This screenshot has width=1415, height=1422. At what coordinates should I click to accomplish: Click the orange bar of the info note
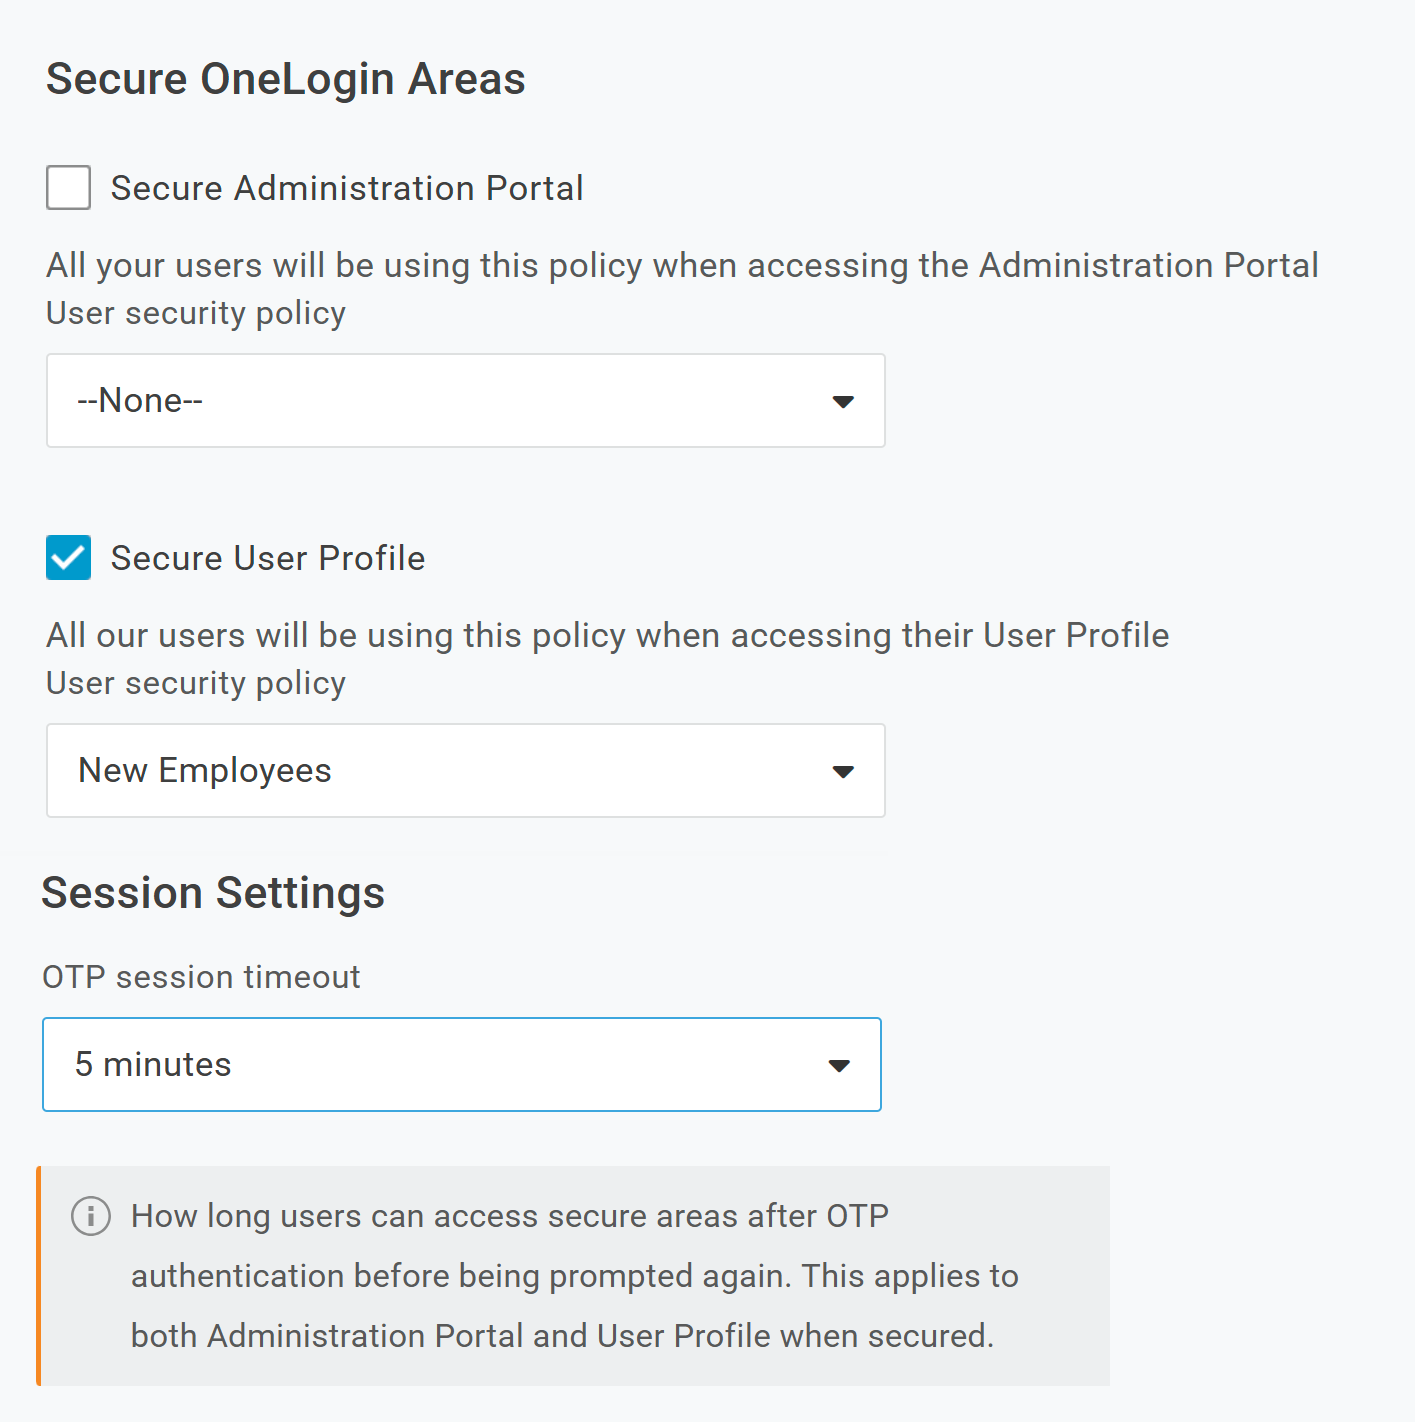click(39, 1275)
